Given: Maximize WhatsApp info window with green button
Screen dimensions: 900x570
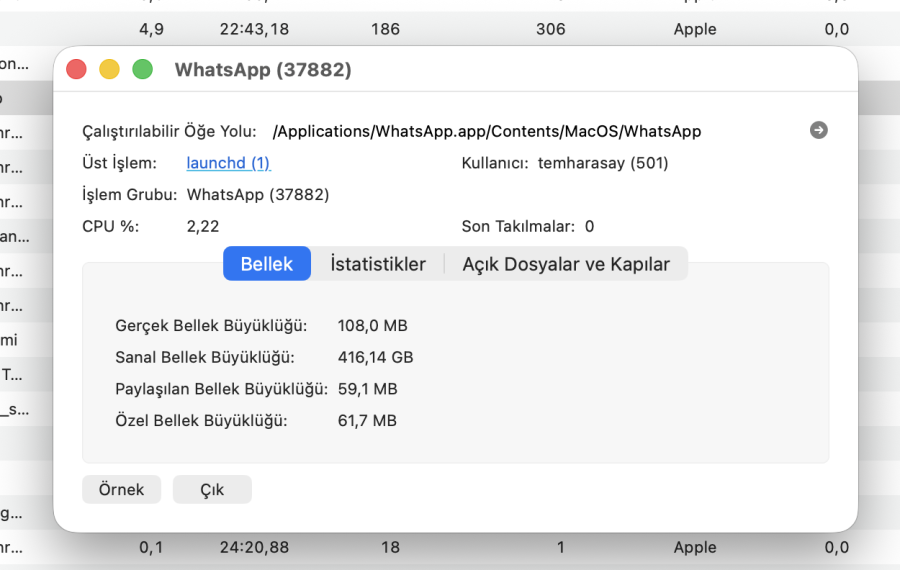Looking at the screenshot, I should [143, 69].
